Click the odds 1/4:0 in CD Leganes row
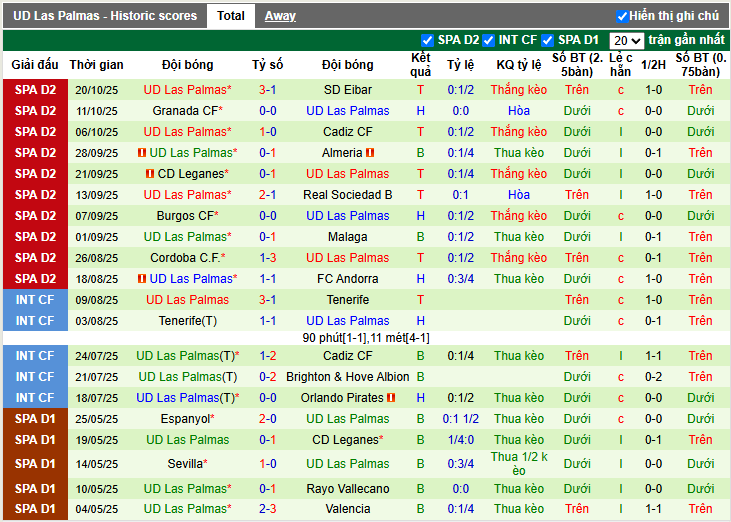This screenshot has width=731, height=522. (x=461, y=440)
